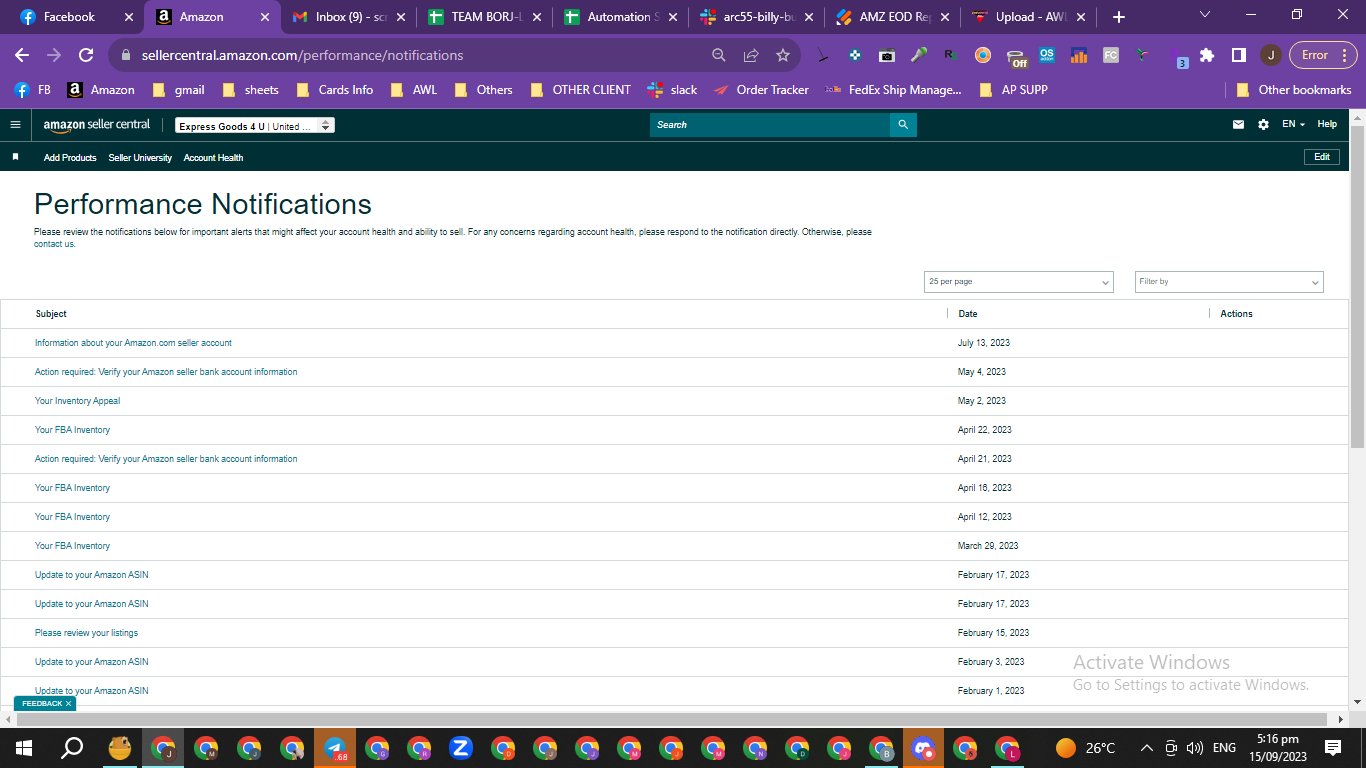
Task: Toggle the Chrome side panel icon
Action: [1238, 55]
